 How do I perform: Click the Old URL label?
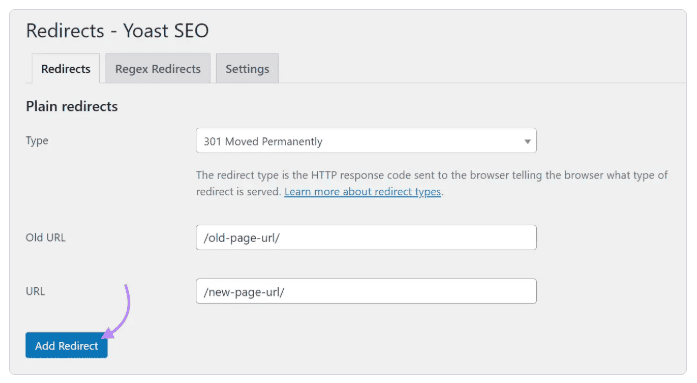coord(45,237)
